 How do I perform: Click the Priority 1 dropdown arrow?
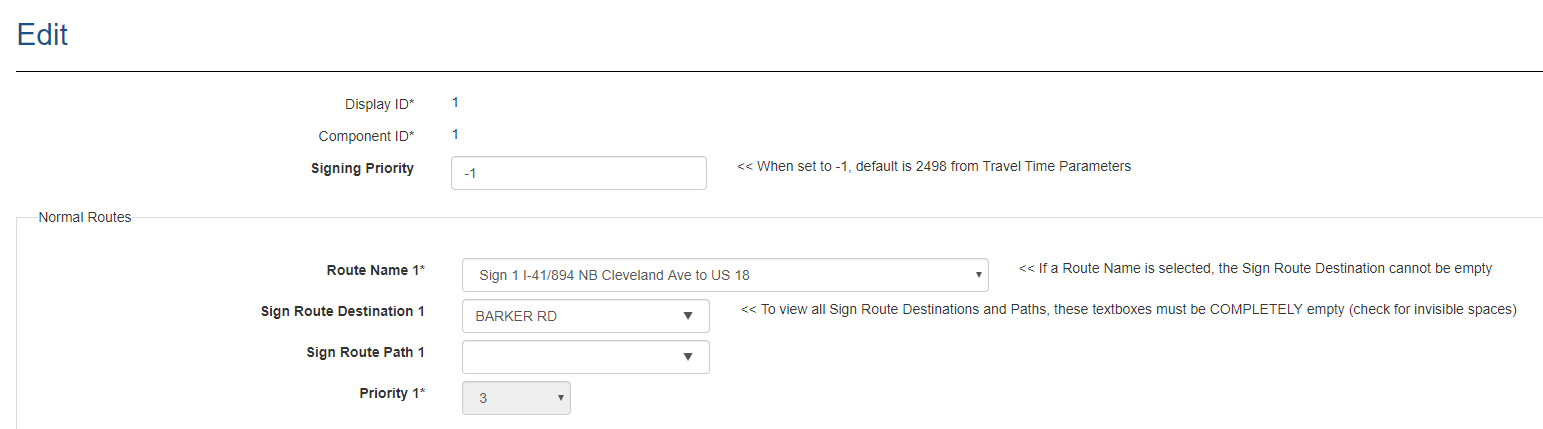pos(561,398)
